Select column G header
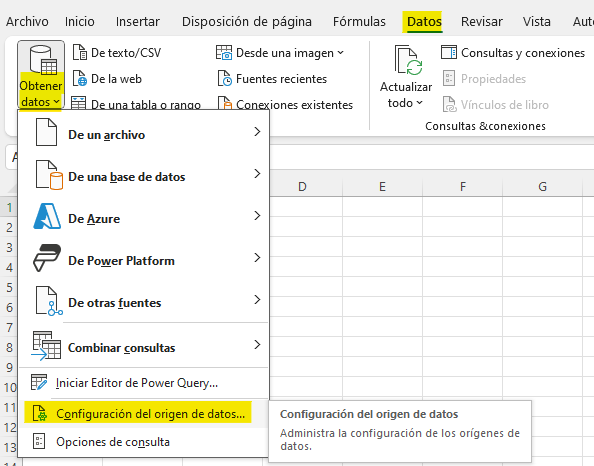The height and width of the screenshot is (466, 594). coord(542,186)
